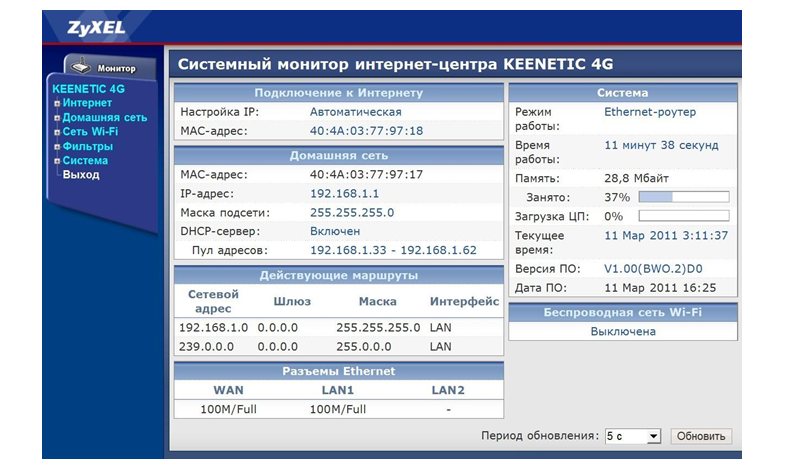Click the WAN speed 100M/Full value
The height and width of the screenshot is (467, 800).
[x=228, y=409]
